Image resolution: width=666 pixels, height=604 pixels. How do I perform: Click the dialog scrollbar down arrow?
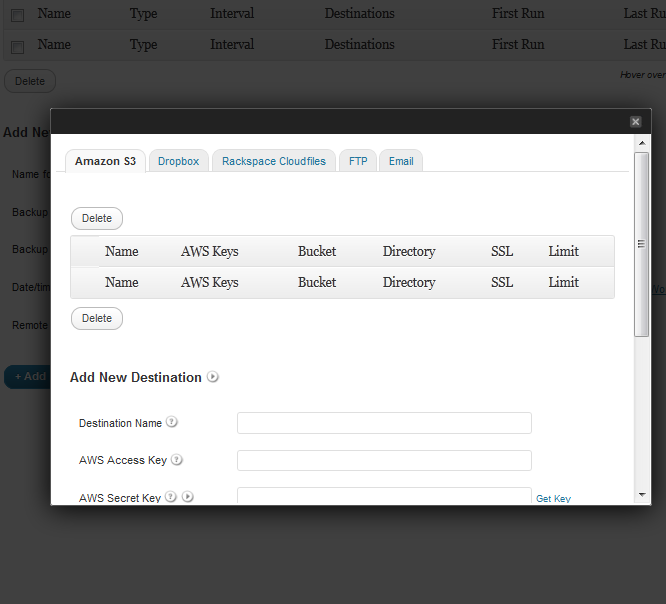pyautogui.click(x=642, y=495)
